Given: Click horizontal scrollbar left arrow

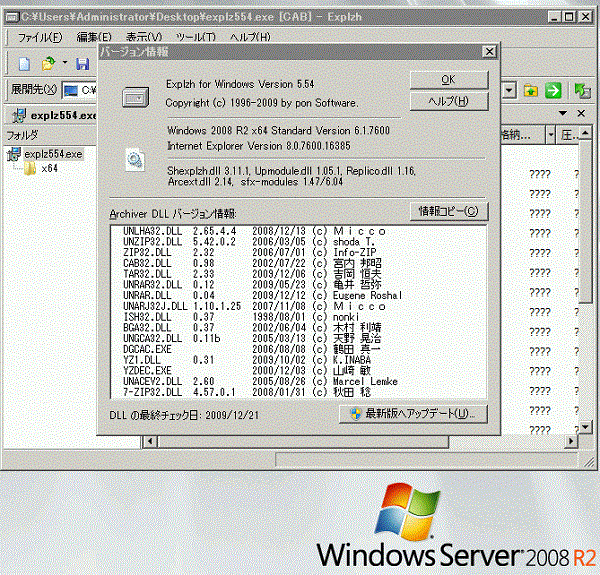Looking at the screenshot, I should coord(150,441).
